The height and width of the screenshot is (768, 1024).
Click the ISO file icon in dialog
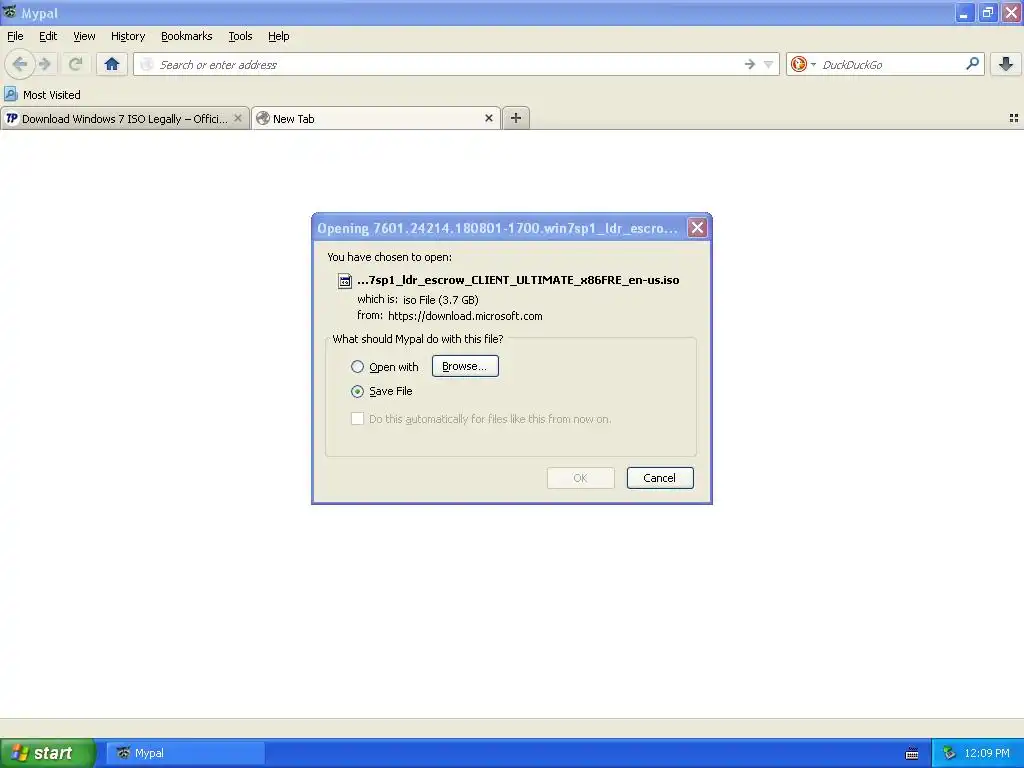click(345, 281)
